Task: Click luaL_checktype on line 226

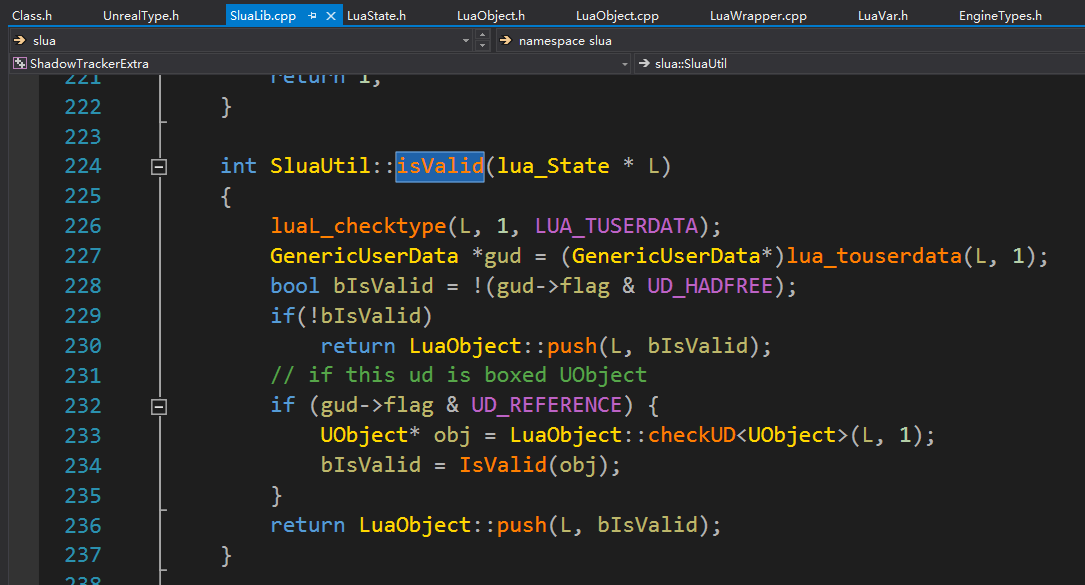Action: [x=358, y=226]
